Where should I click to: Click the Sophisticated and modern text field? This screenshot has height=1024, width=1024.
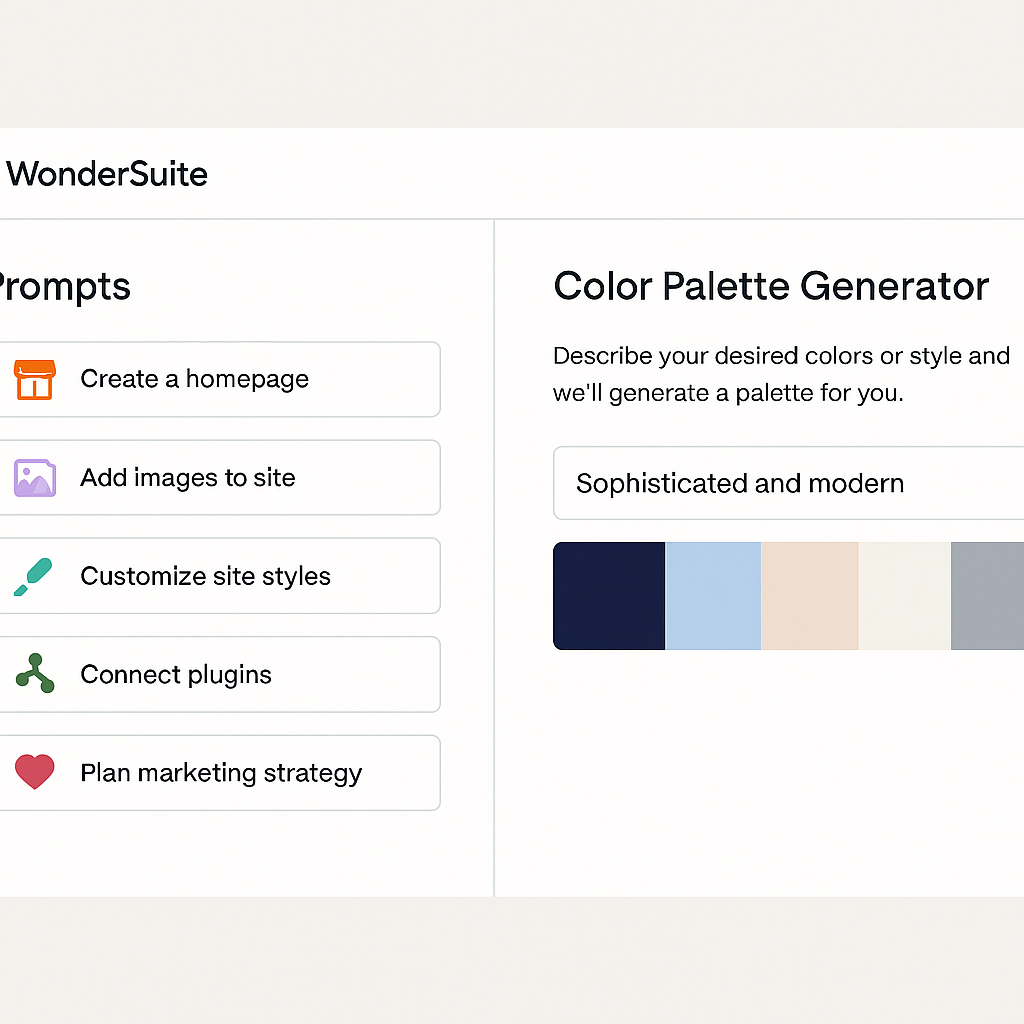tap(788, 483)
